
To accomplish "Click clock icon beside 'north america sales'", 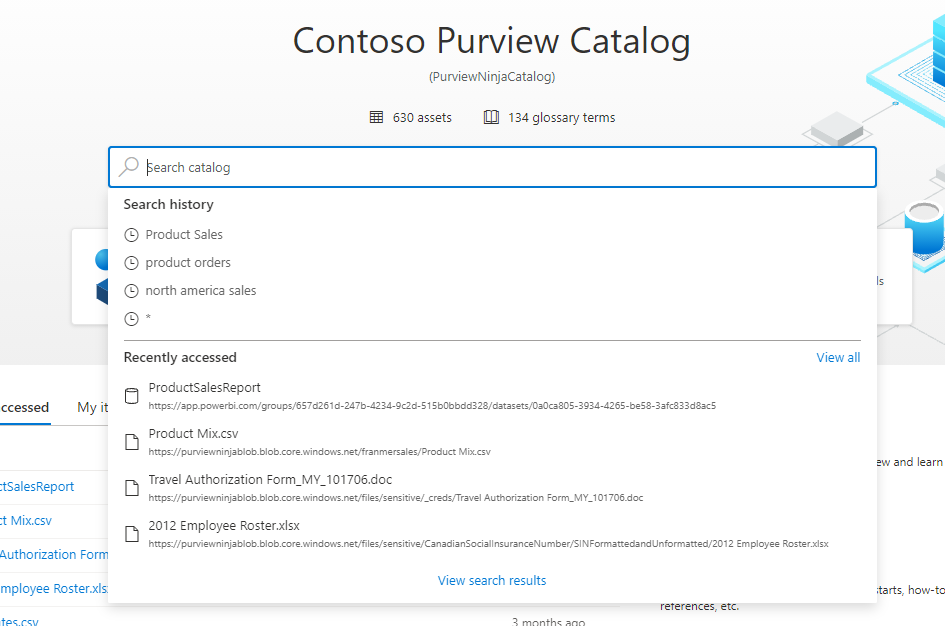I will (x=131, y=291).
